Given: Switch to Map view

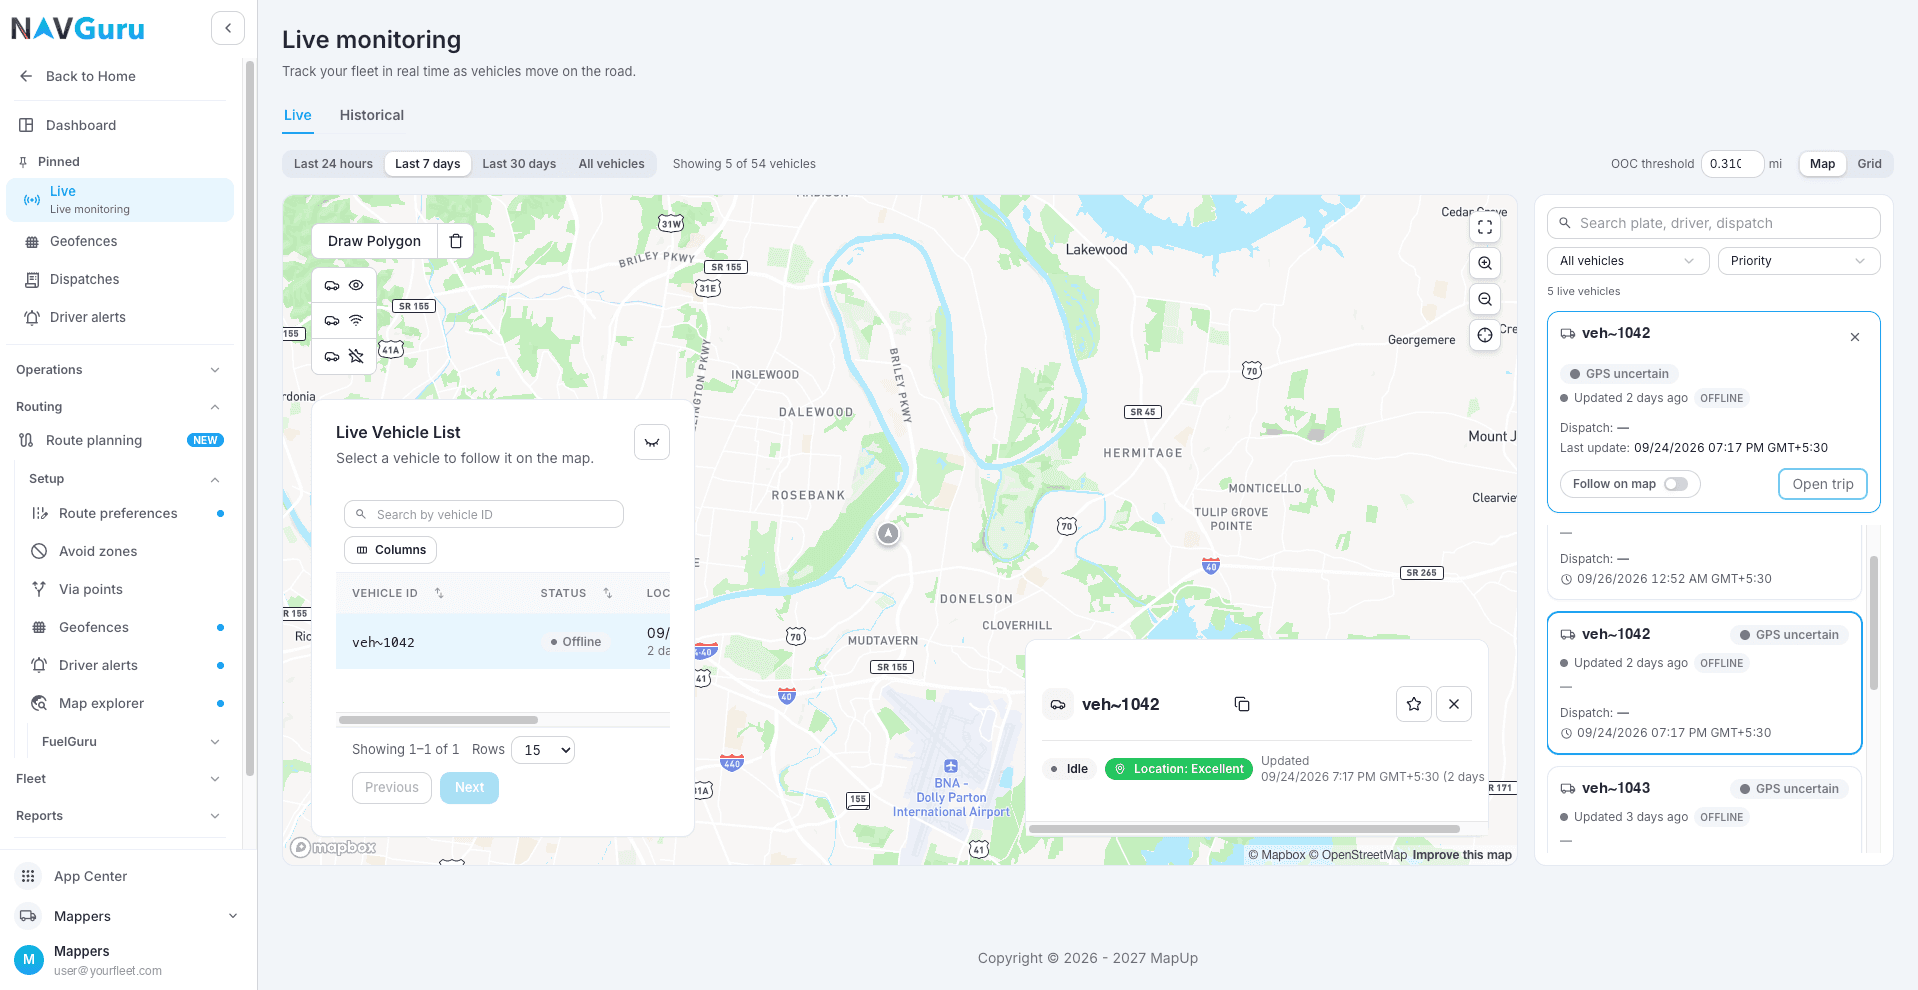Looking at the screenshot, I should point(1822,164).
